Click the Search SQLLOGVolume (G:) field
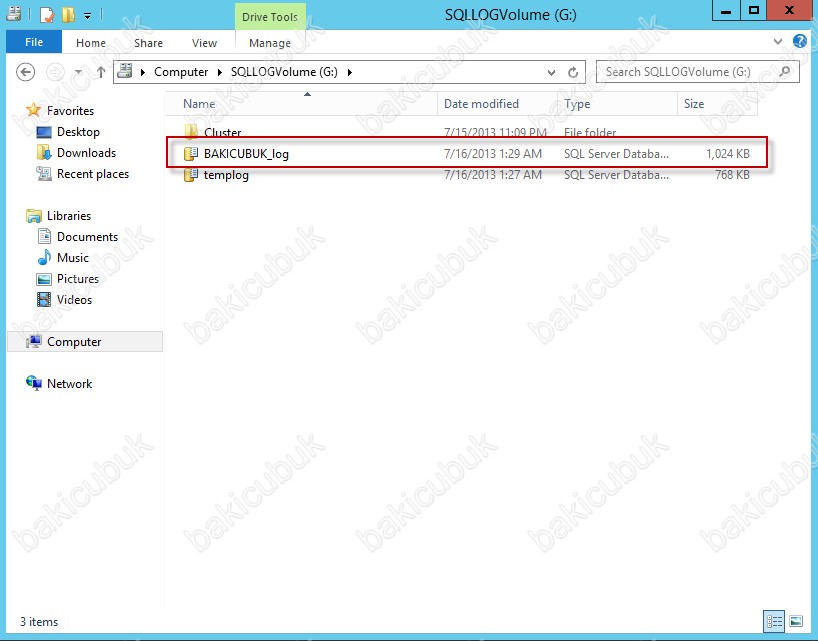 click(697, 72)
